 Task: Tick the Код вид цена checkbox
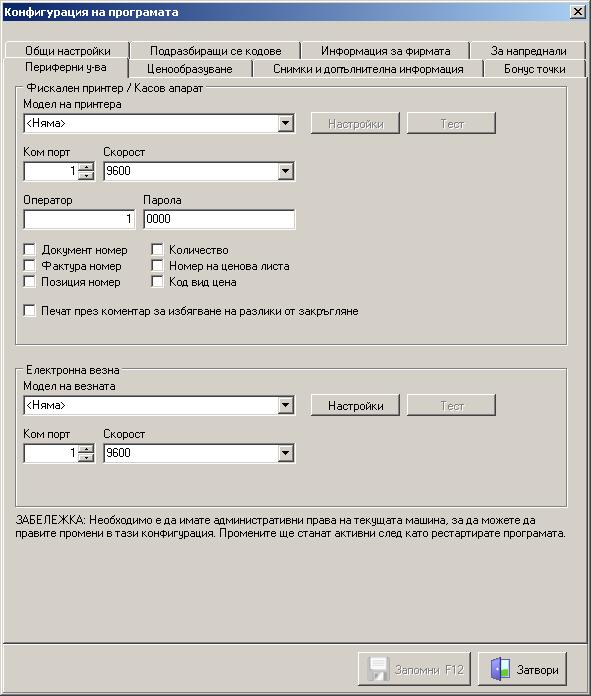[157, 281]
